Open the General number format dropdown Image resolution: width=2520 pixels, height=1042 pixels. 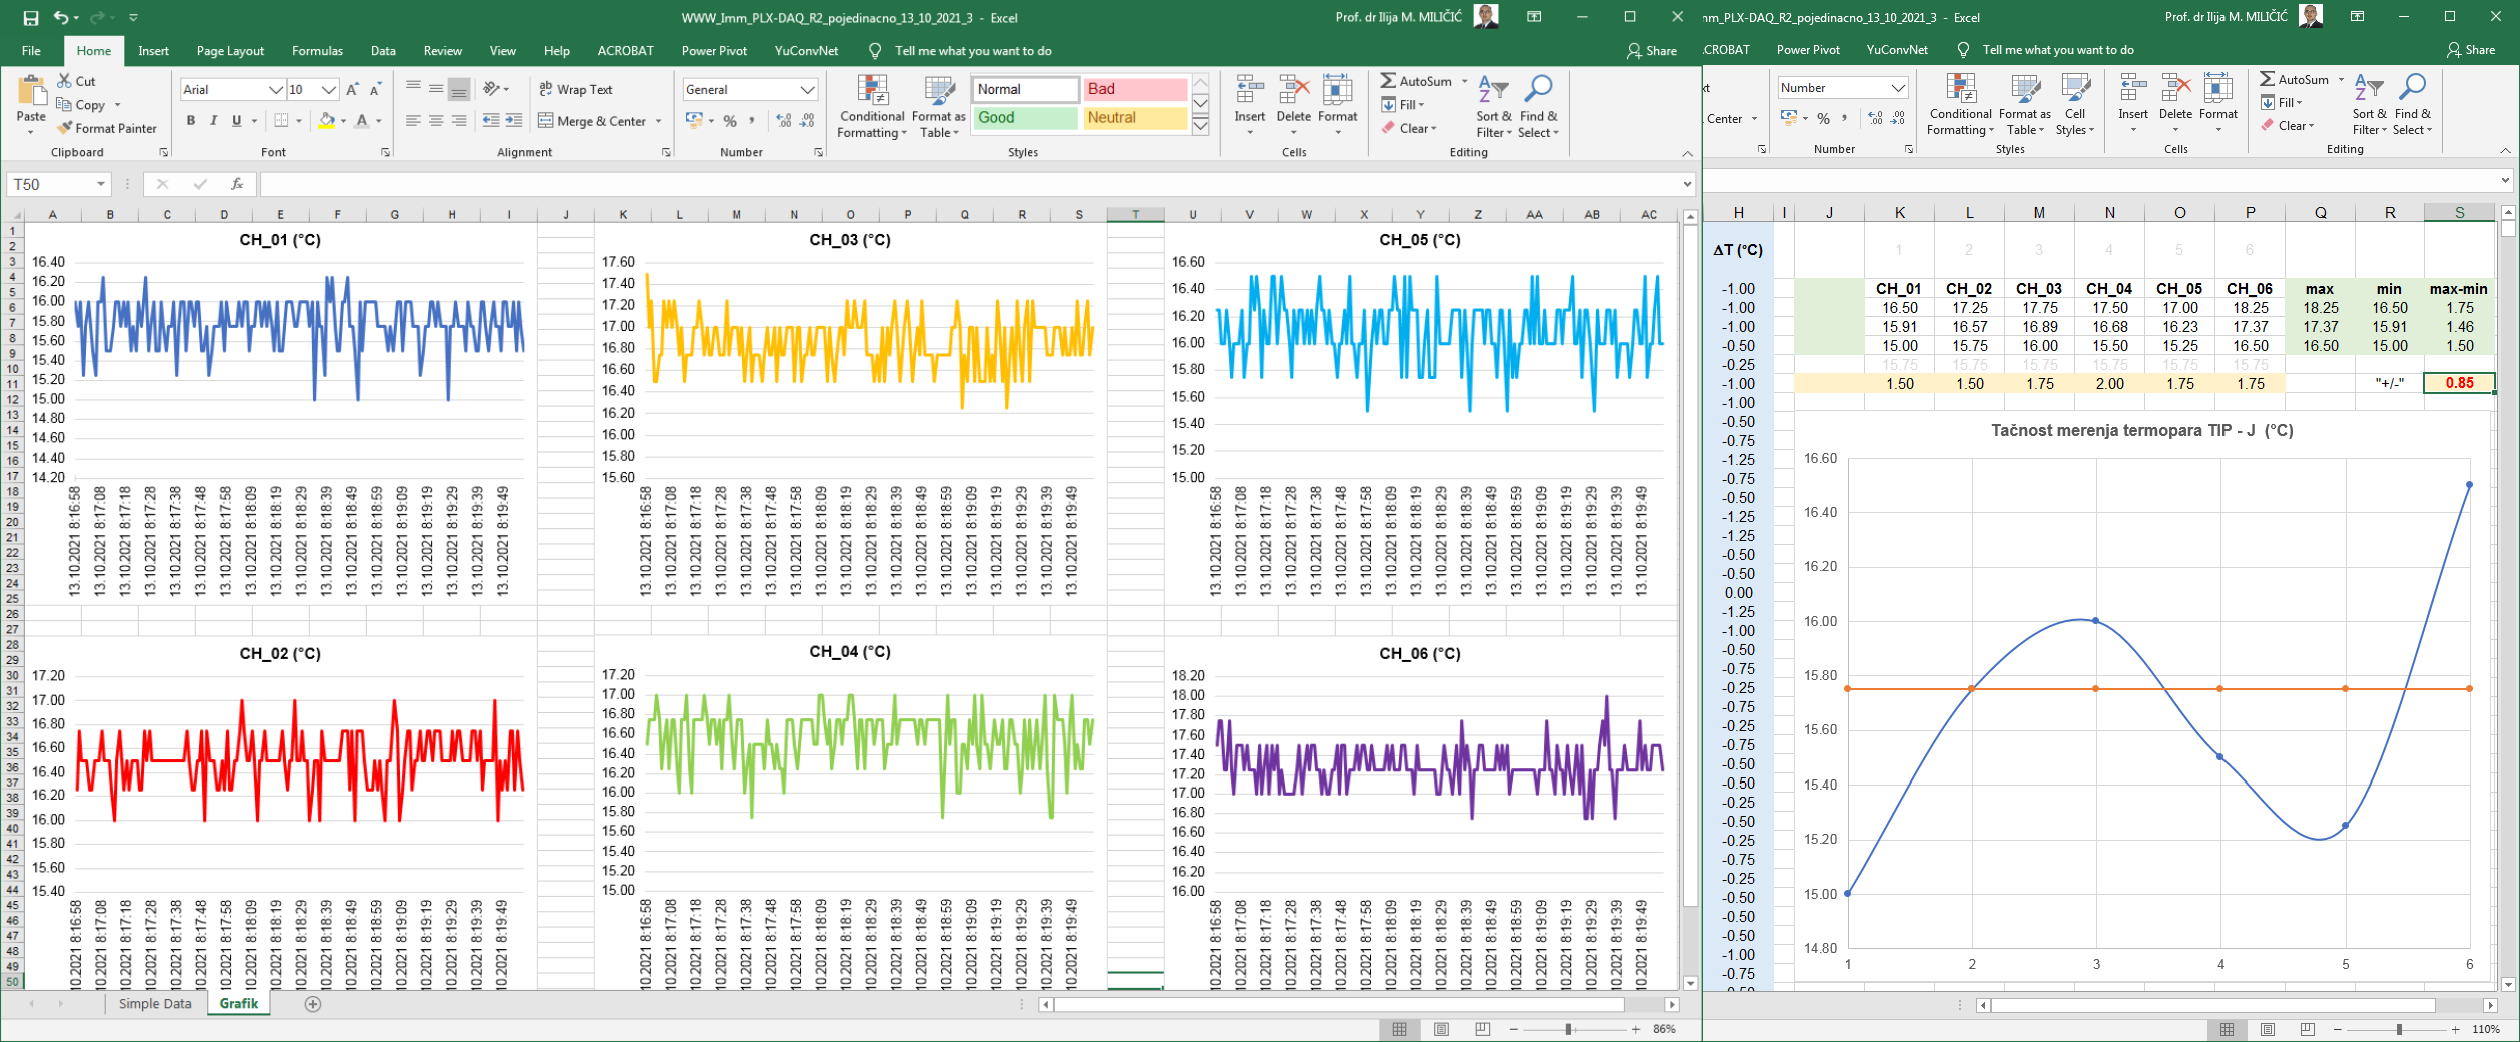click(x=807, y=90)
